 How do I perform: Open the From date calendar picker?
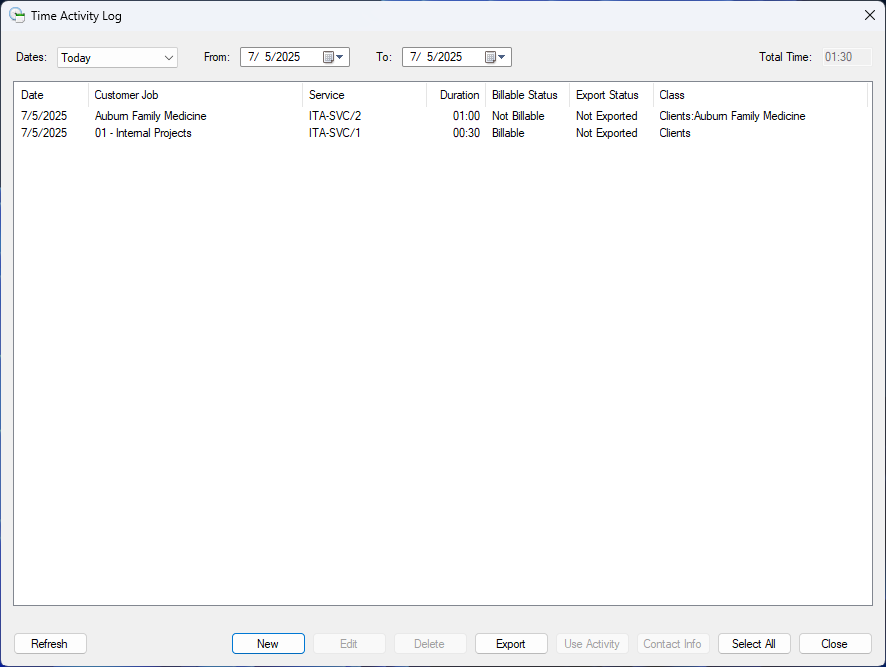333,57
